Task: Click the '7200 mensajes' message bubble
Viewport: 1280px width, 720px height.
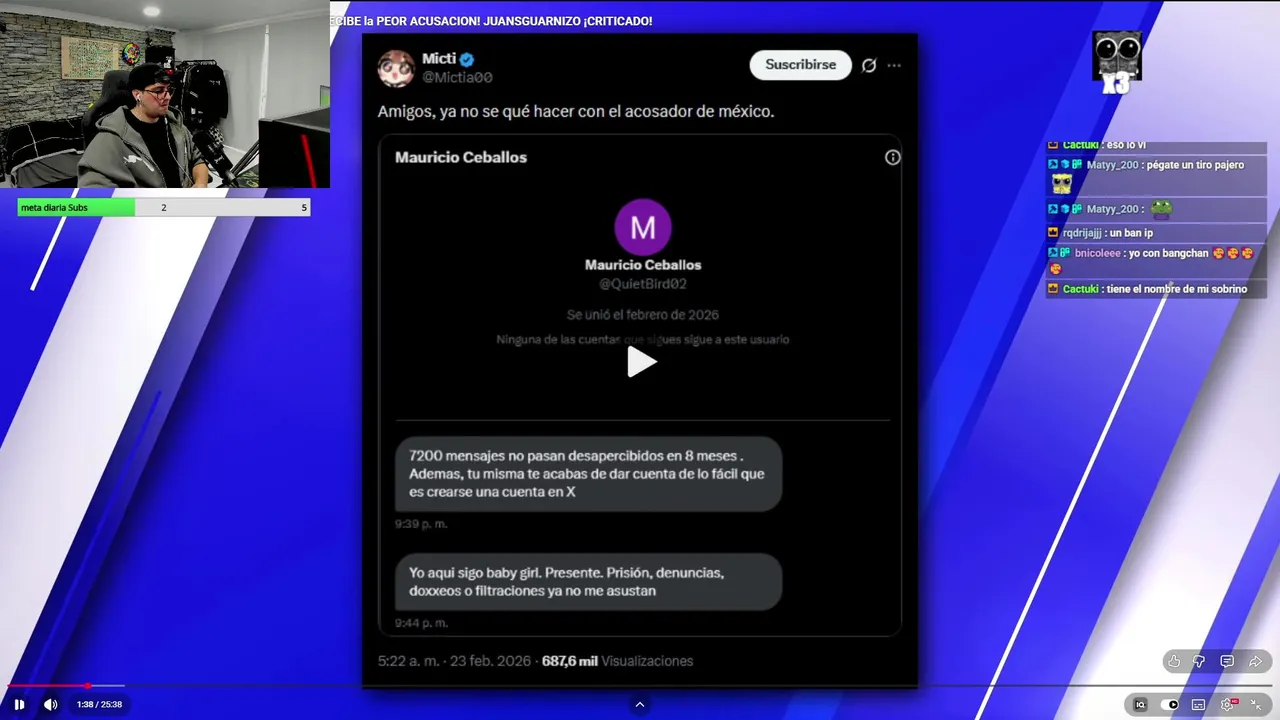Action: pyautogui.click(x=588, y=474)
